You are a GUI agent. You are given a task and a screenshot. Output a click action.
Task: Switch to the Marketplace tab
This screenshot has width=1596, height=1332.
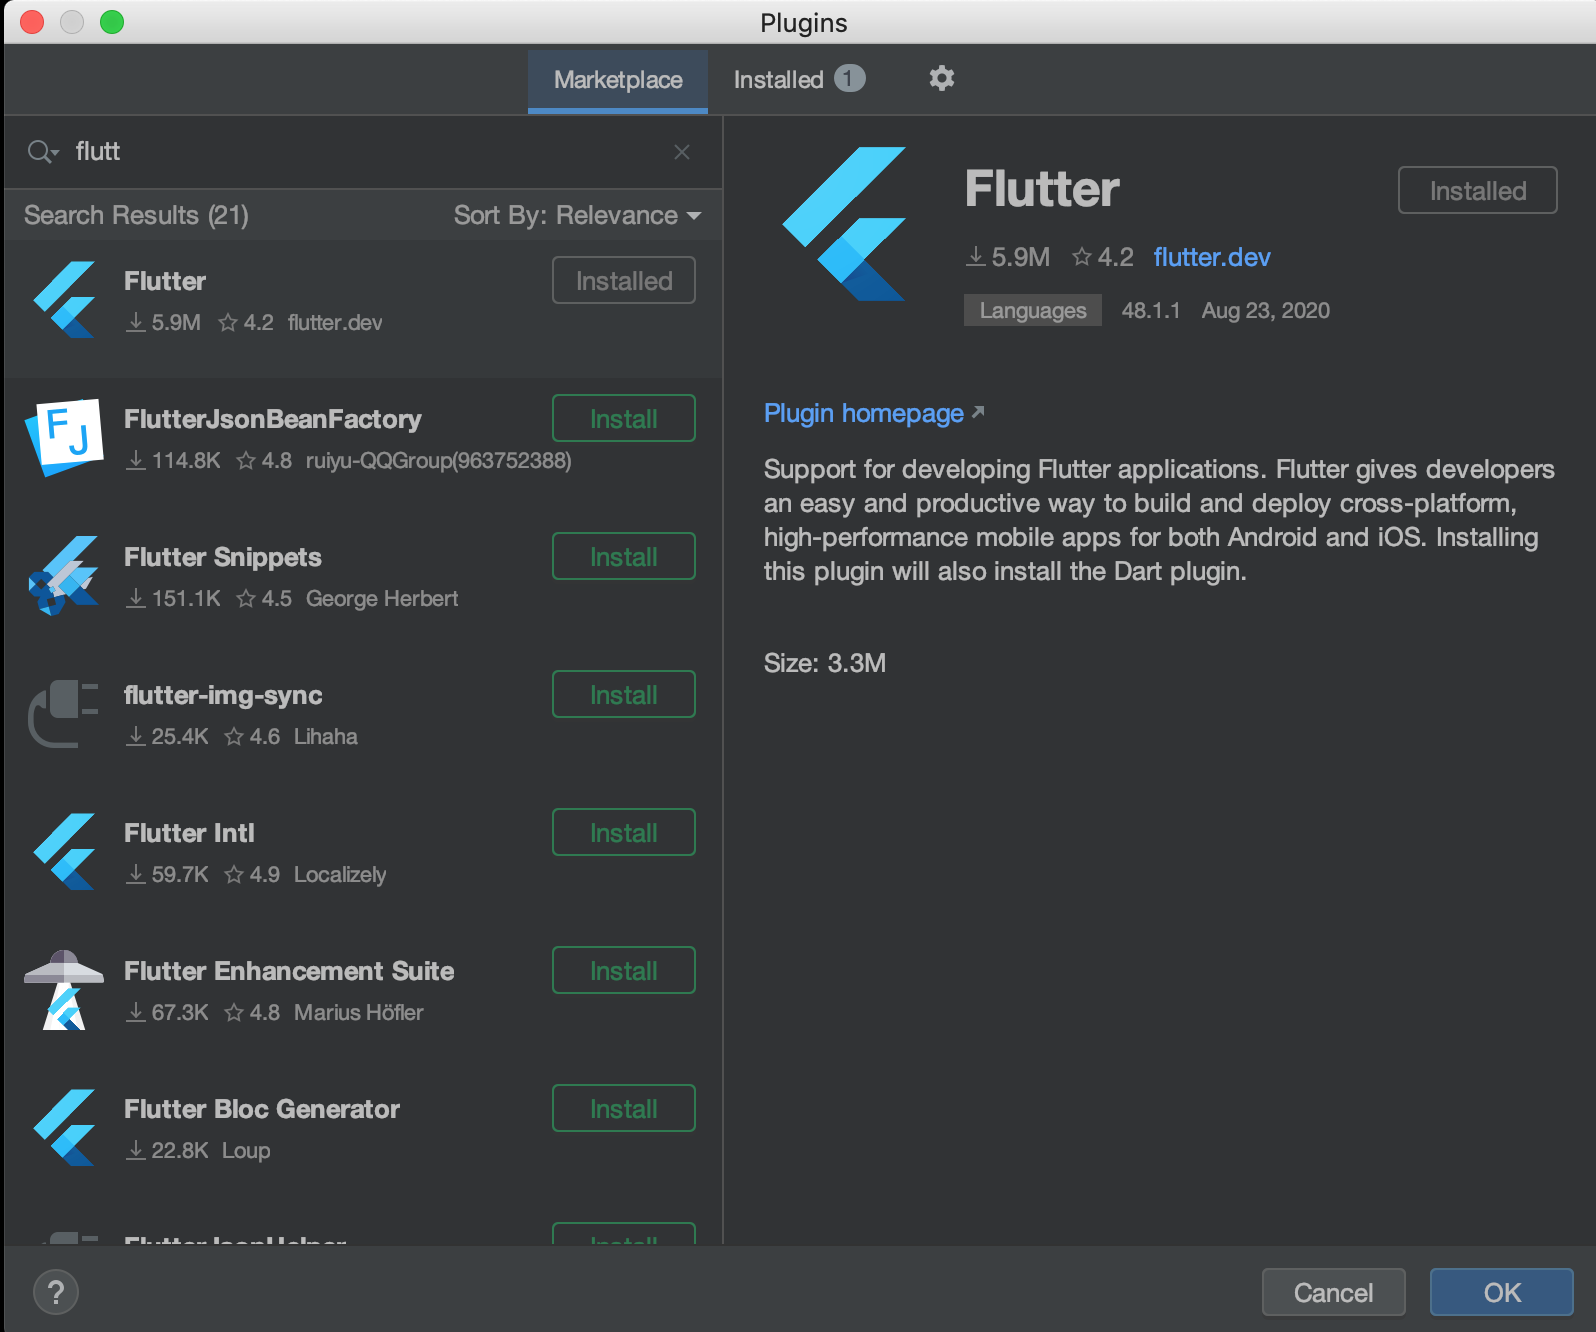(618, 80)
